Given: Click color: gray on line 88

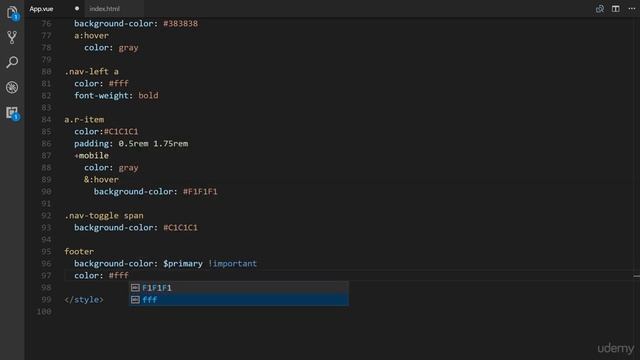Looking at the screenshot, I should point(111,168).
